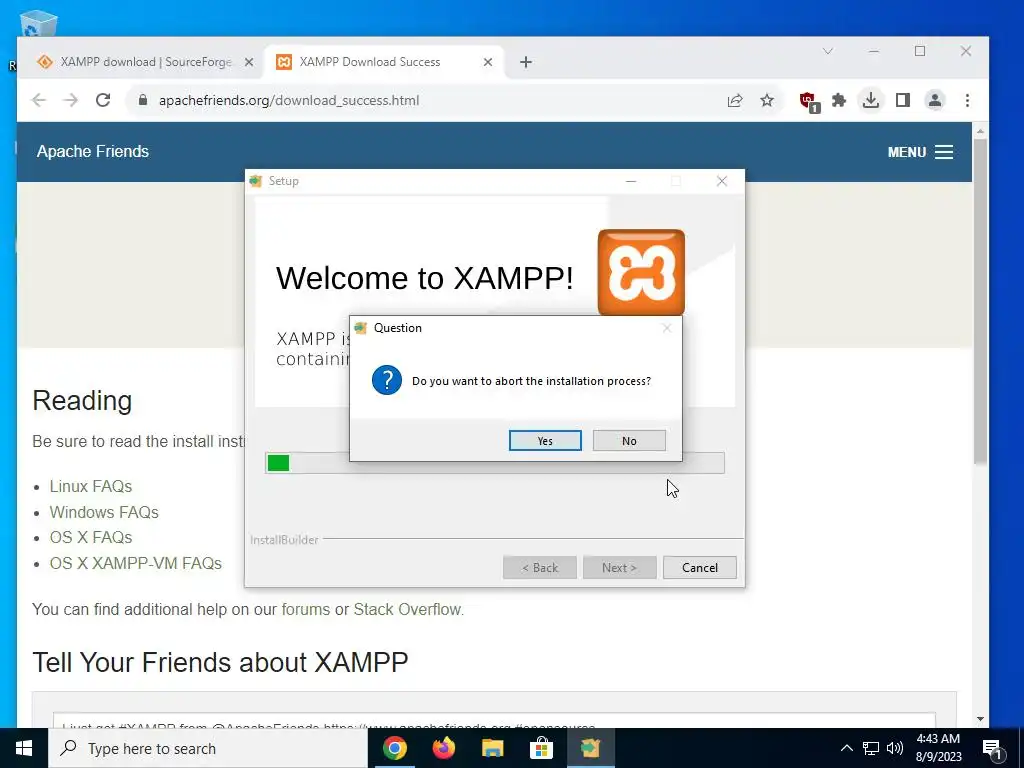Click the disabled Back button in Setup
This screenshot has width=1024, height=768.
pos(539,568)
